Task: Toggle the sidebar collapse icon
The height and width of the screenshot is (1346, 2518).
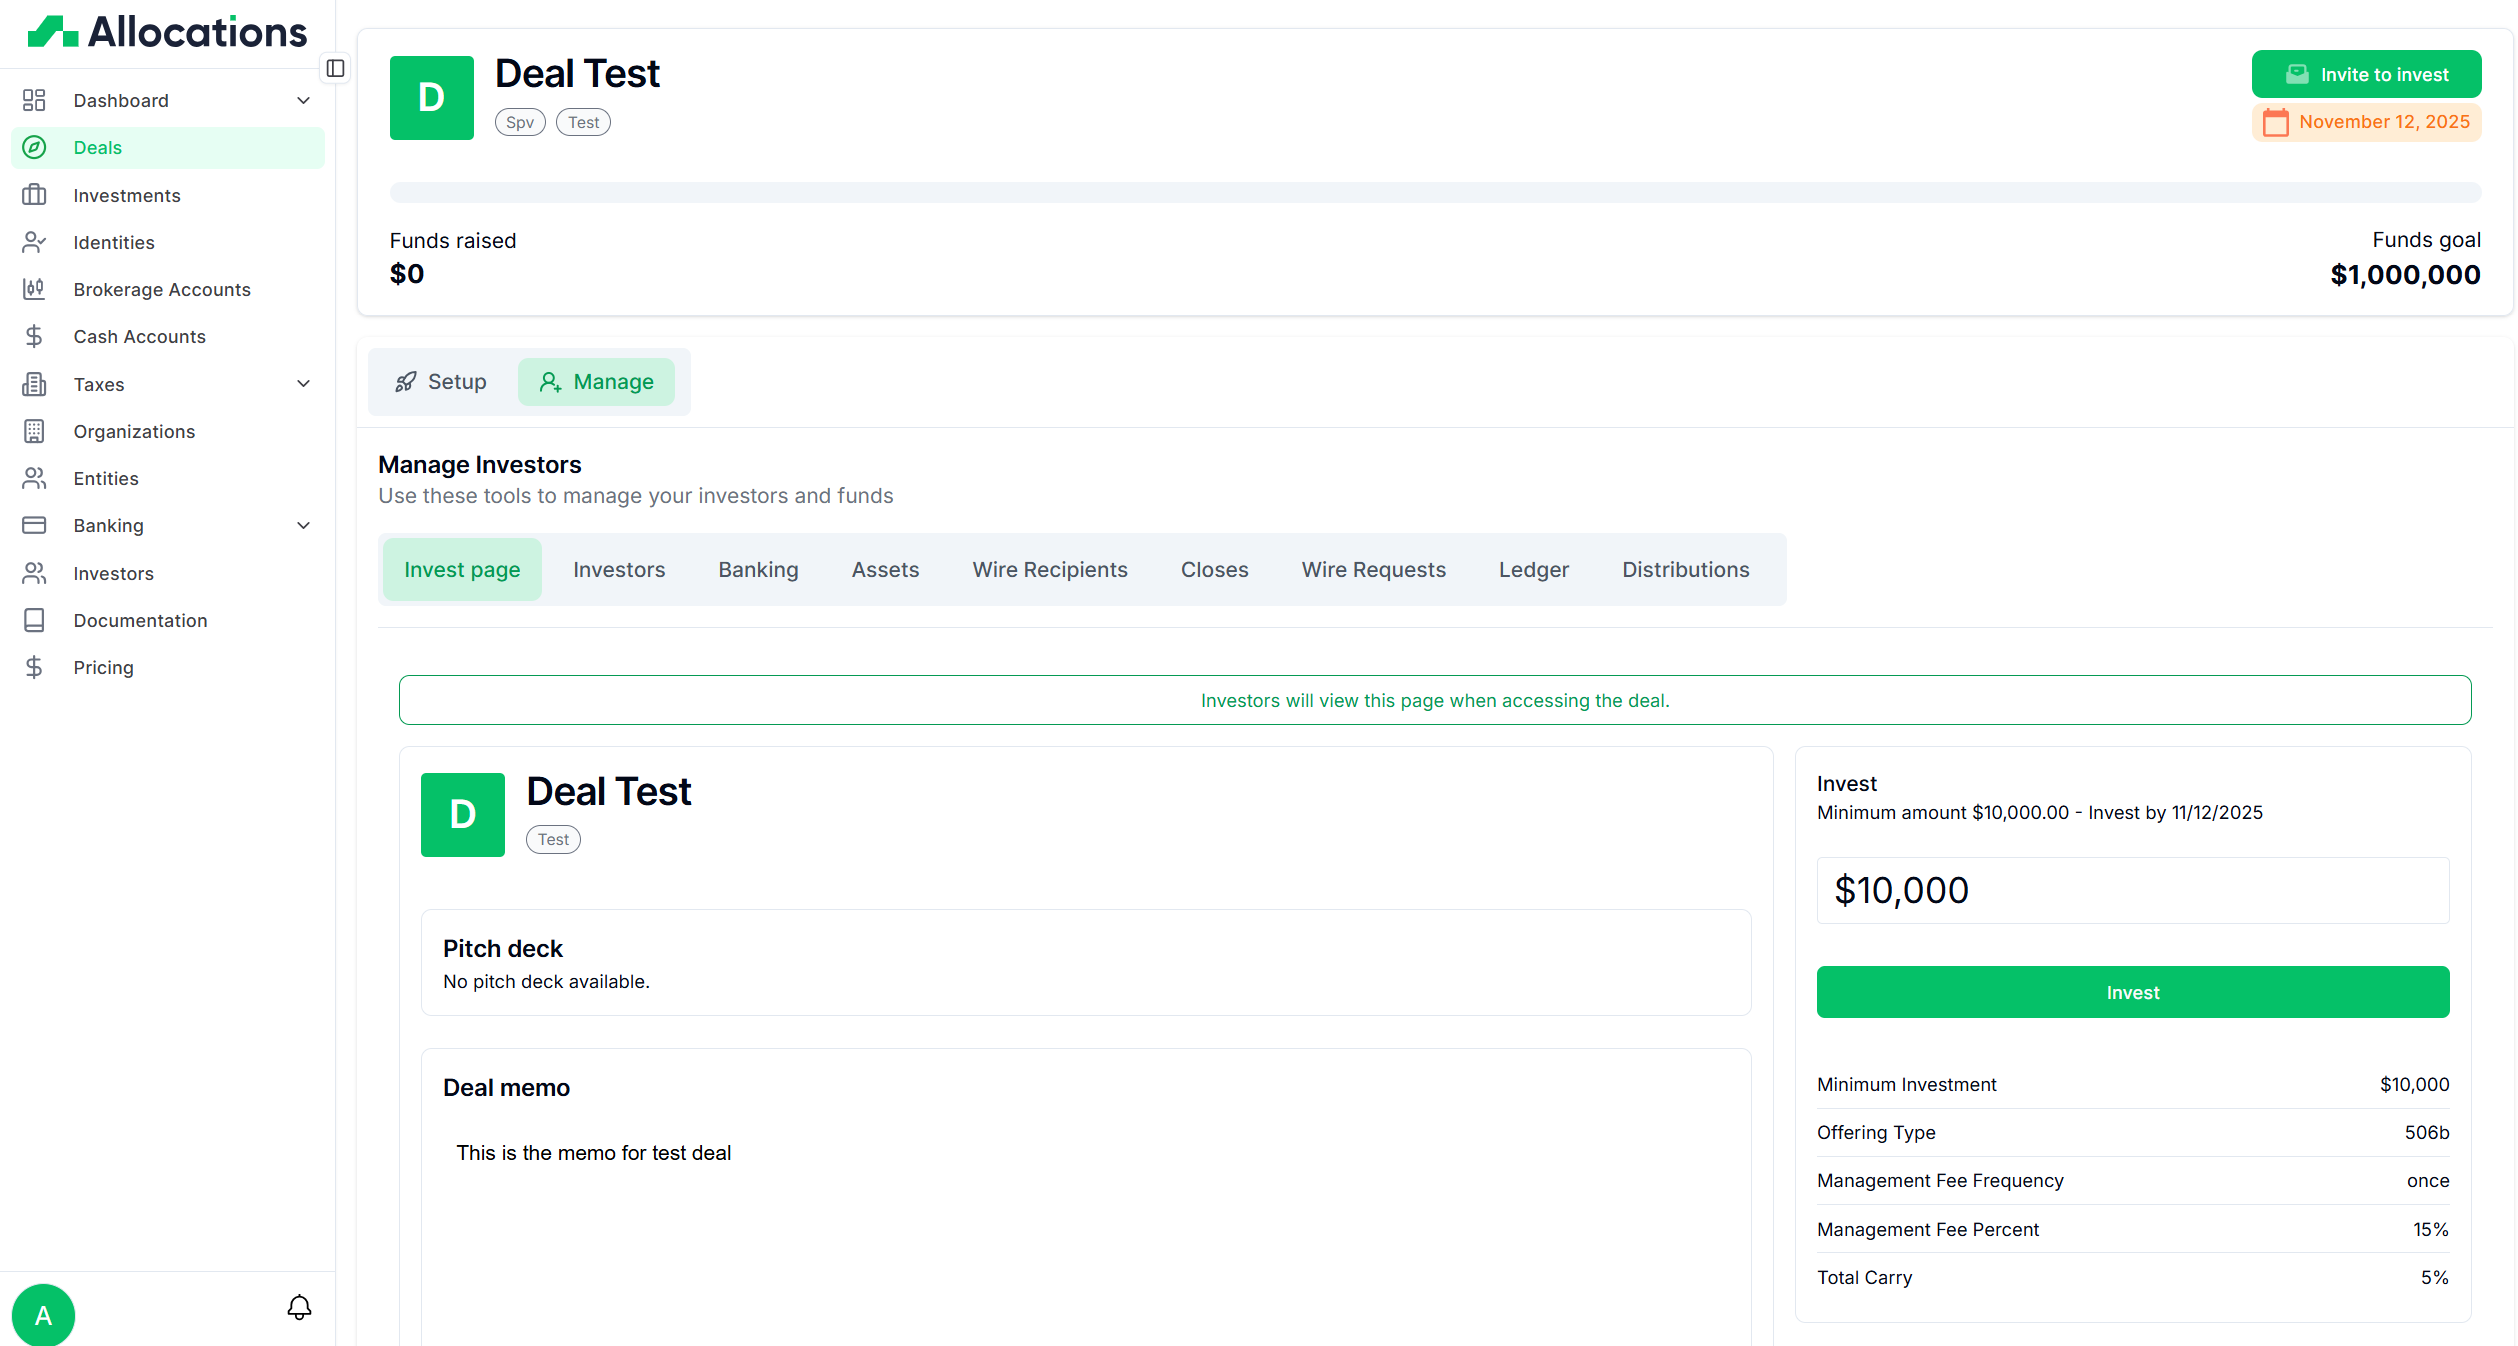Action: [336, 68]
